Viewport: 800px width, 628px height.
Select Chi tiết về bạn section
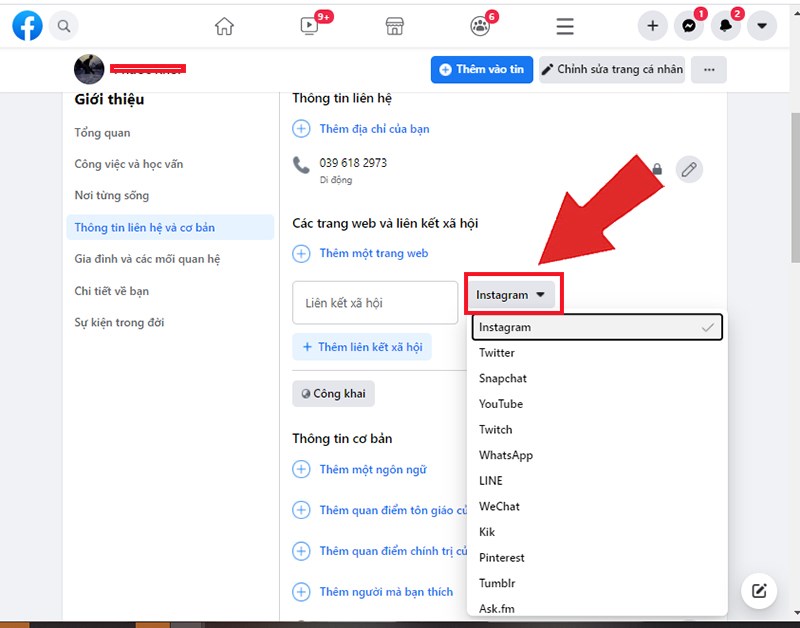coord(112,291)
